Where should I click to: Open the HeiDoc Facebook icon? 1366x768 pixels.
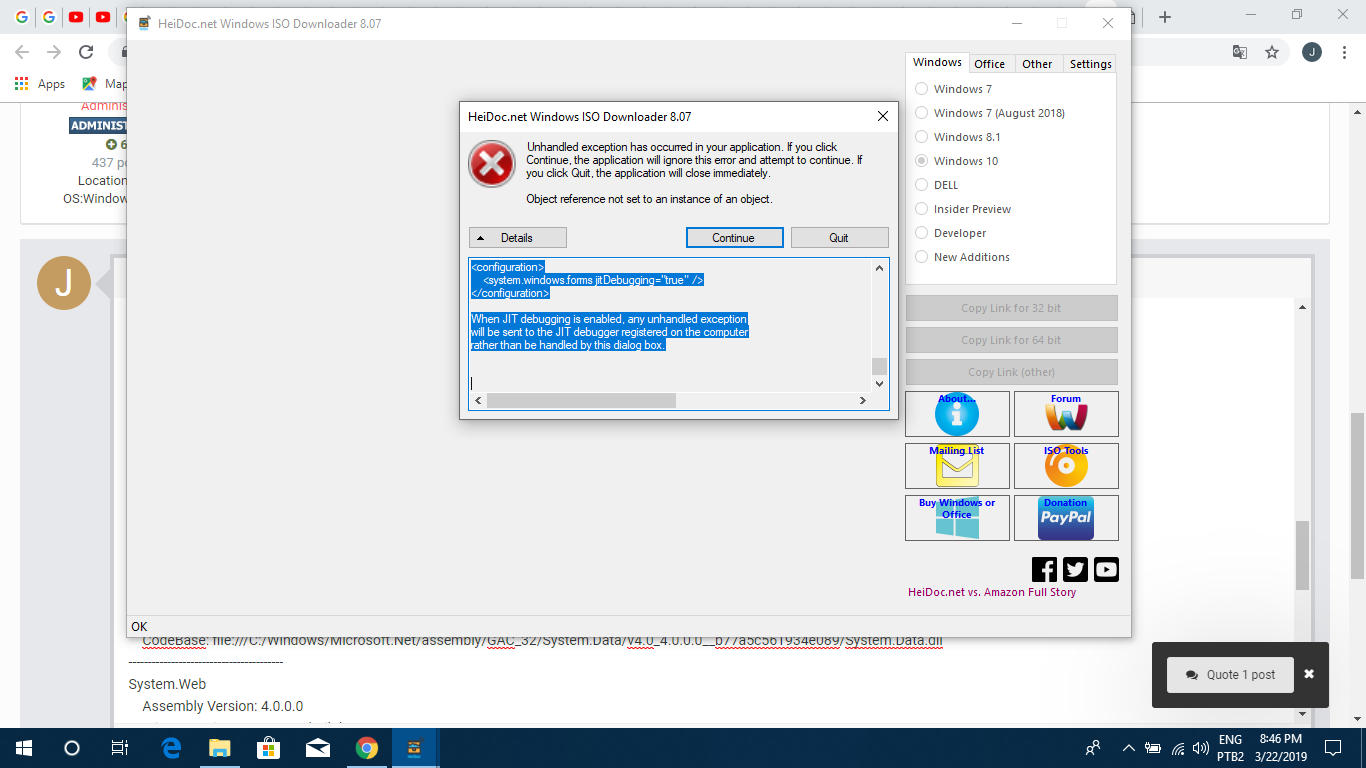[1044, 569]
